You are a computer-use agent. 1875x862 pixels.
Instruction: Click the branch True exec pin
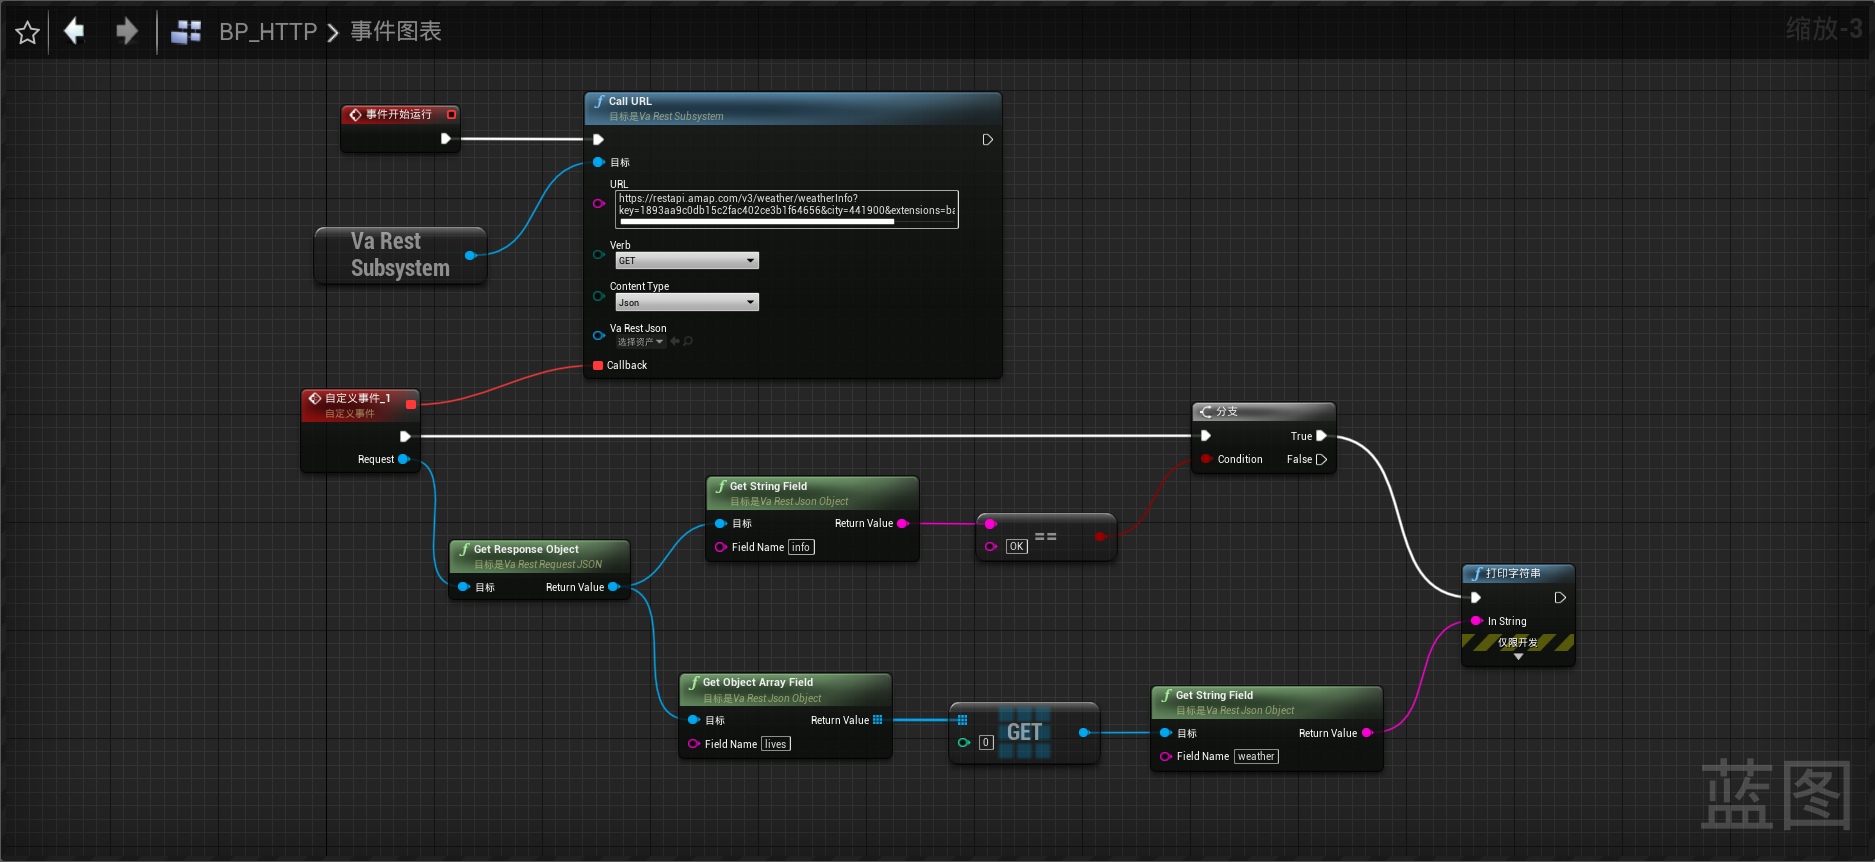pyautogui.click(x=1321, y=436)
